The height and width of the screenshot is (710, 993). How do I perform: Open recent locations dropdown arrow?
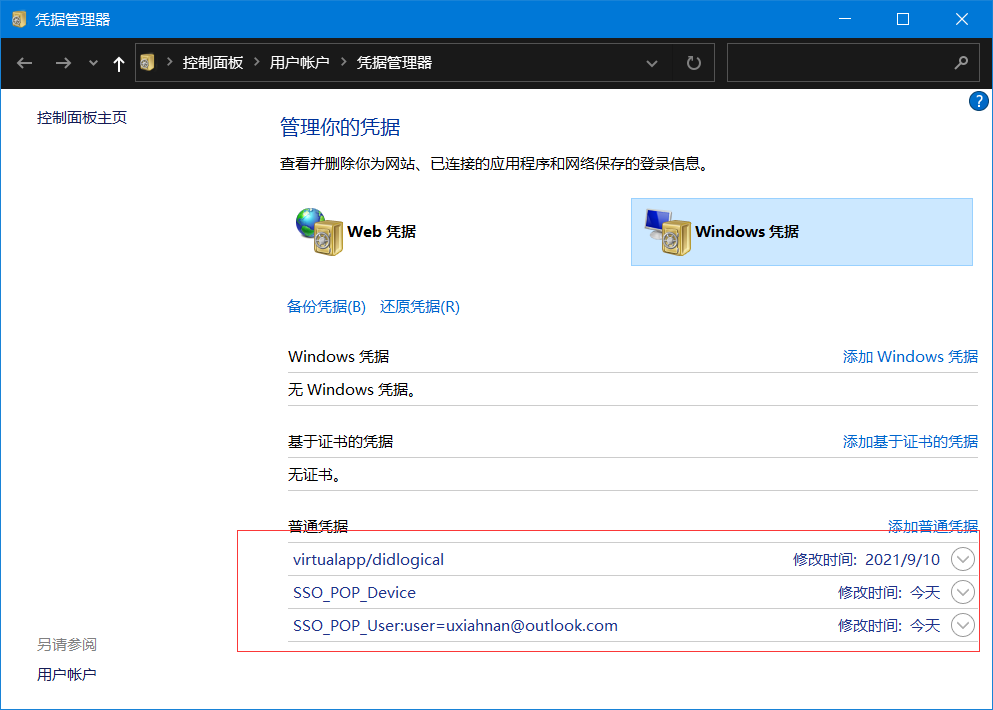[x=93, y=63]
